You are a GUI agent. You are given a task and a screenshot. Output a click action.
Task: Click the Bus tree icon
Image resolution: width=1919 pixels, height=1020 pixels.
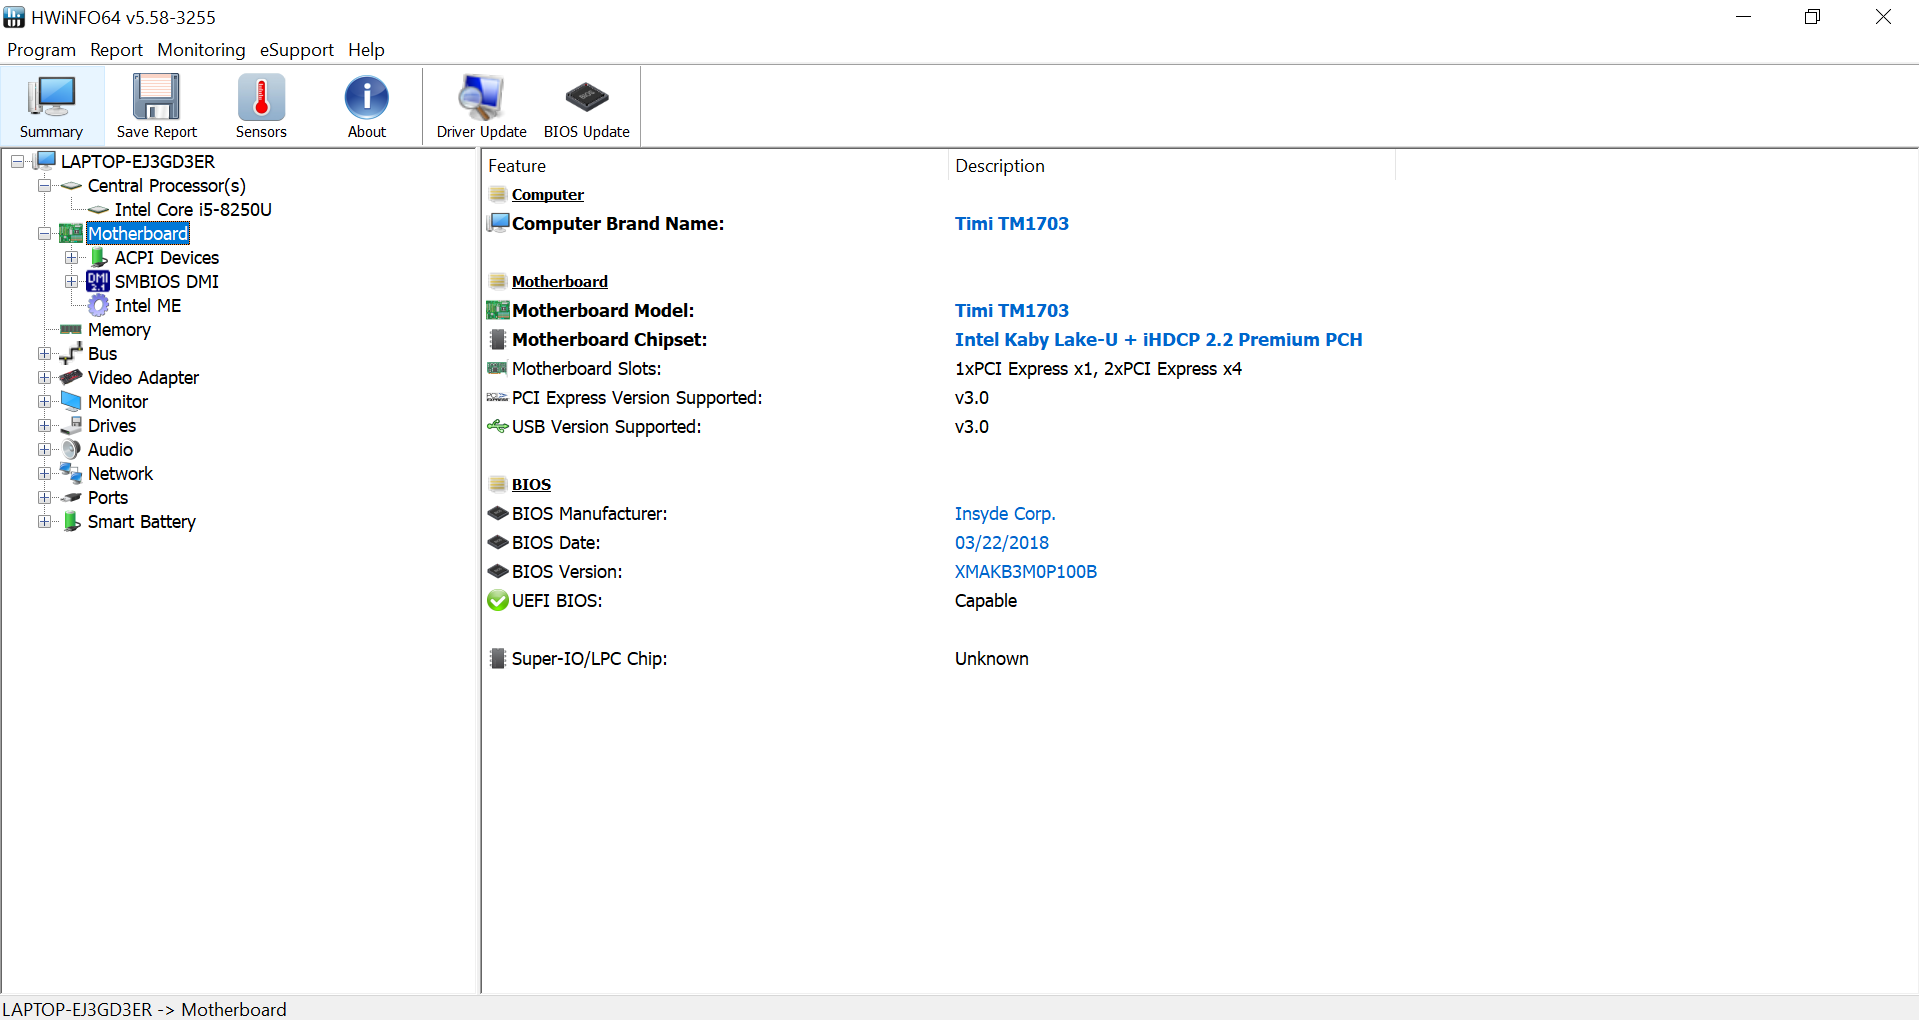tap(71, 354)
